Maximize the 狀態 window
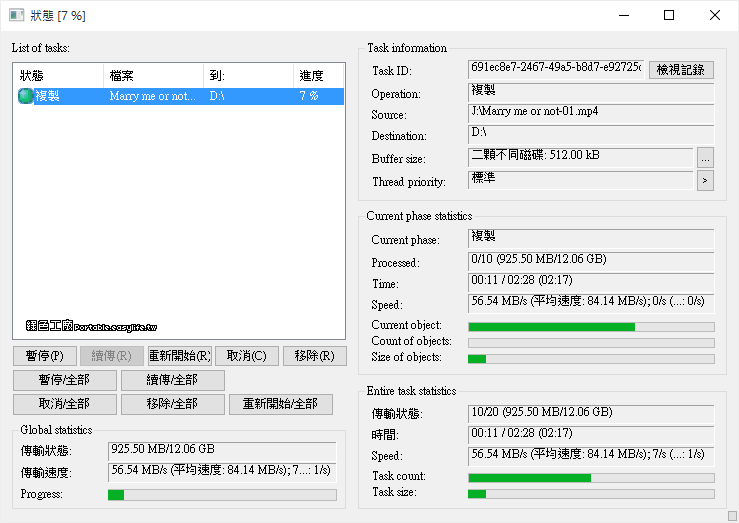 (x=669, y=15)
